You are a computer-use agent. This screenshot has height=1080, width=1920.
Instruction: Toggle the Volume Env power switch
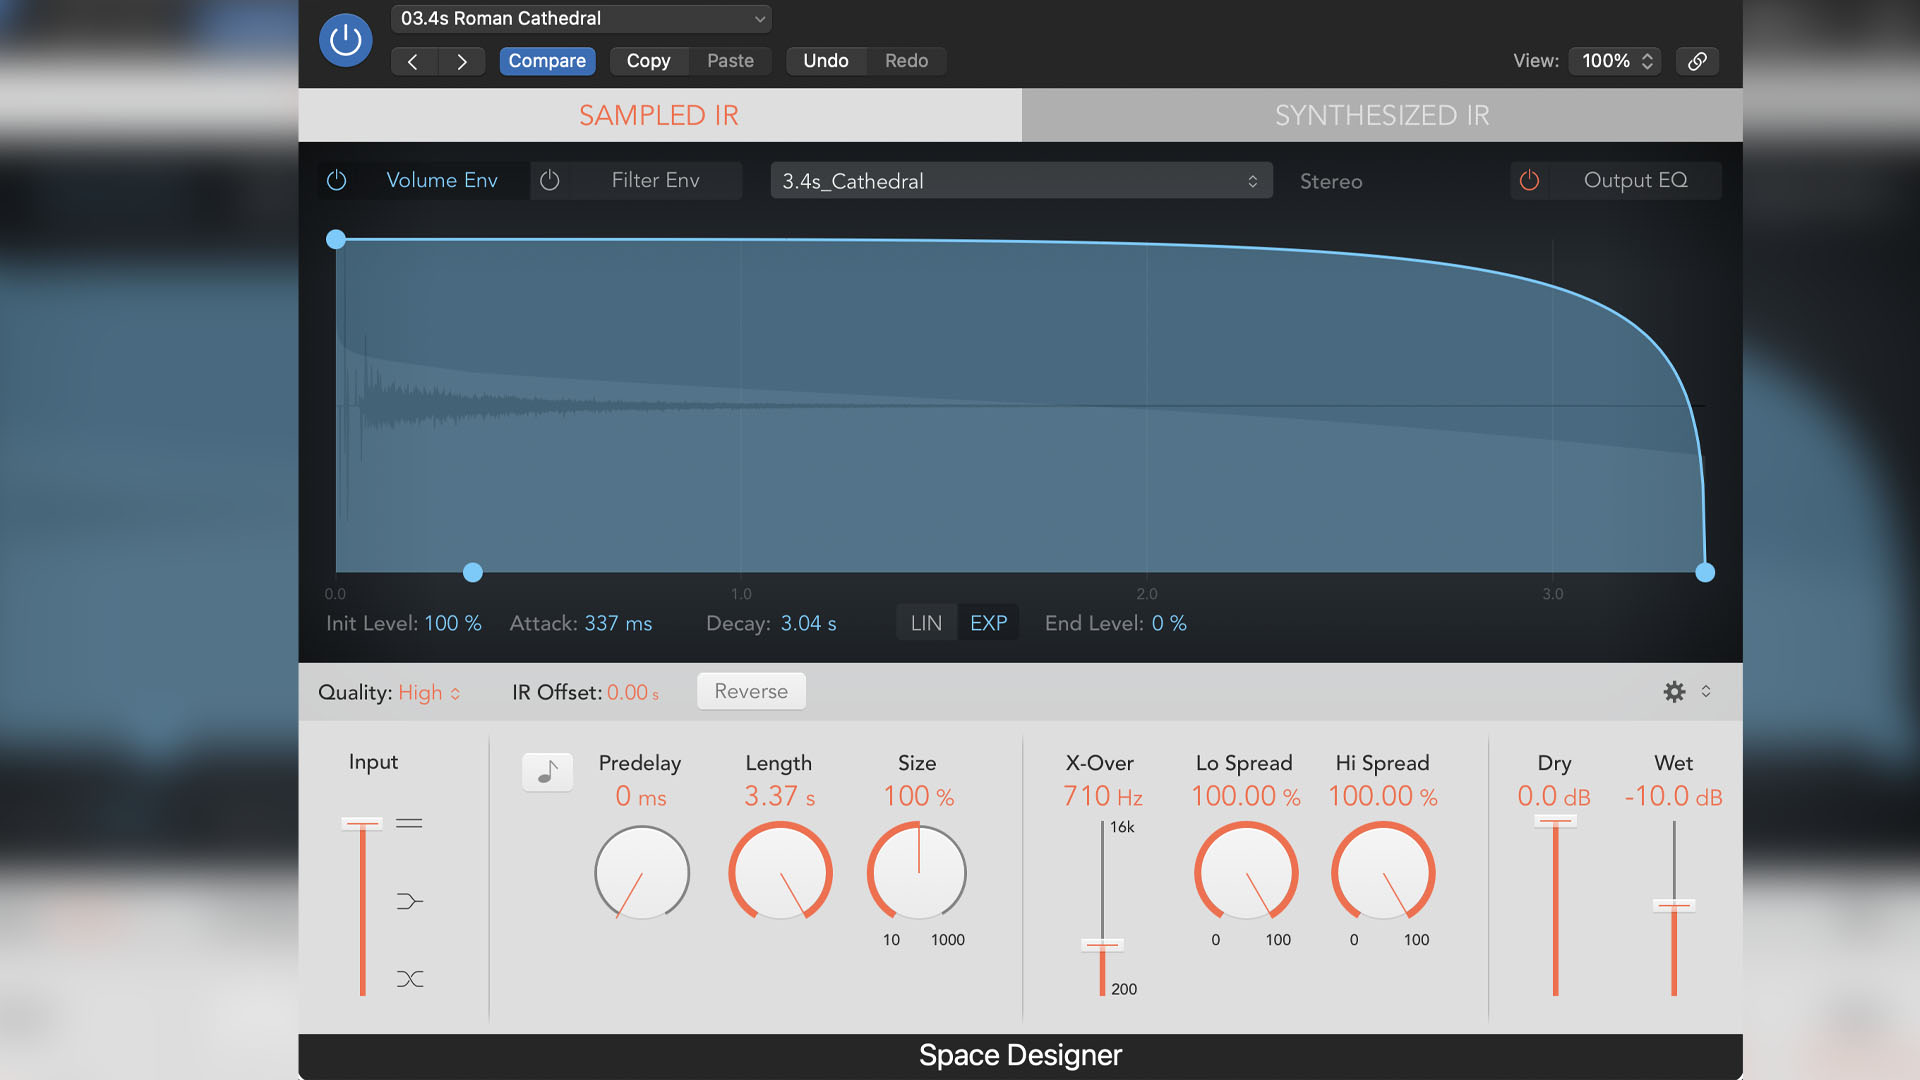tap(336, 180)
